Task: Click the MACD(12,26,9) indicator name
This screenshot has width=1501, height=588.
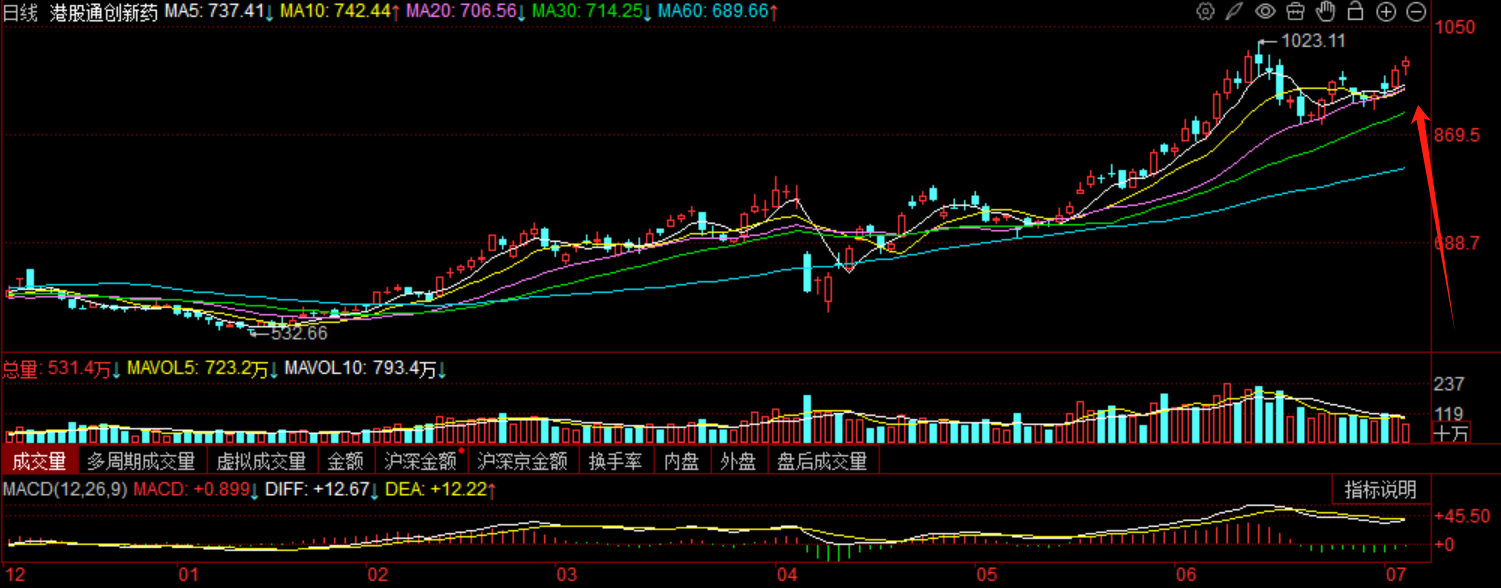Action: point(65,490)
